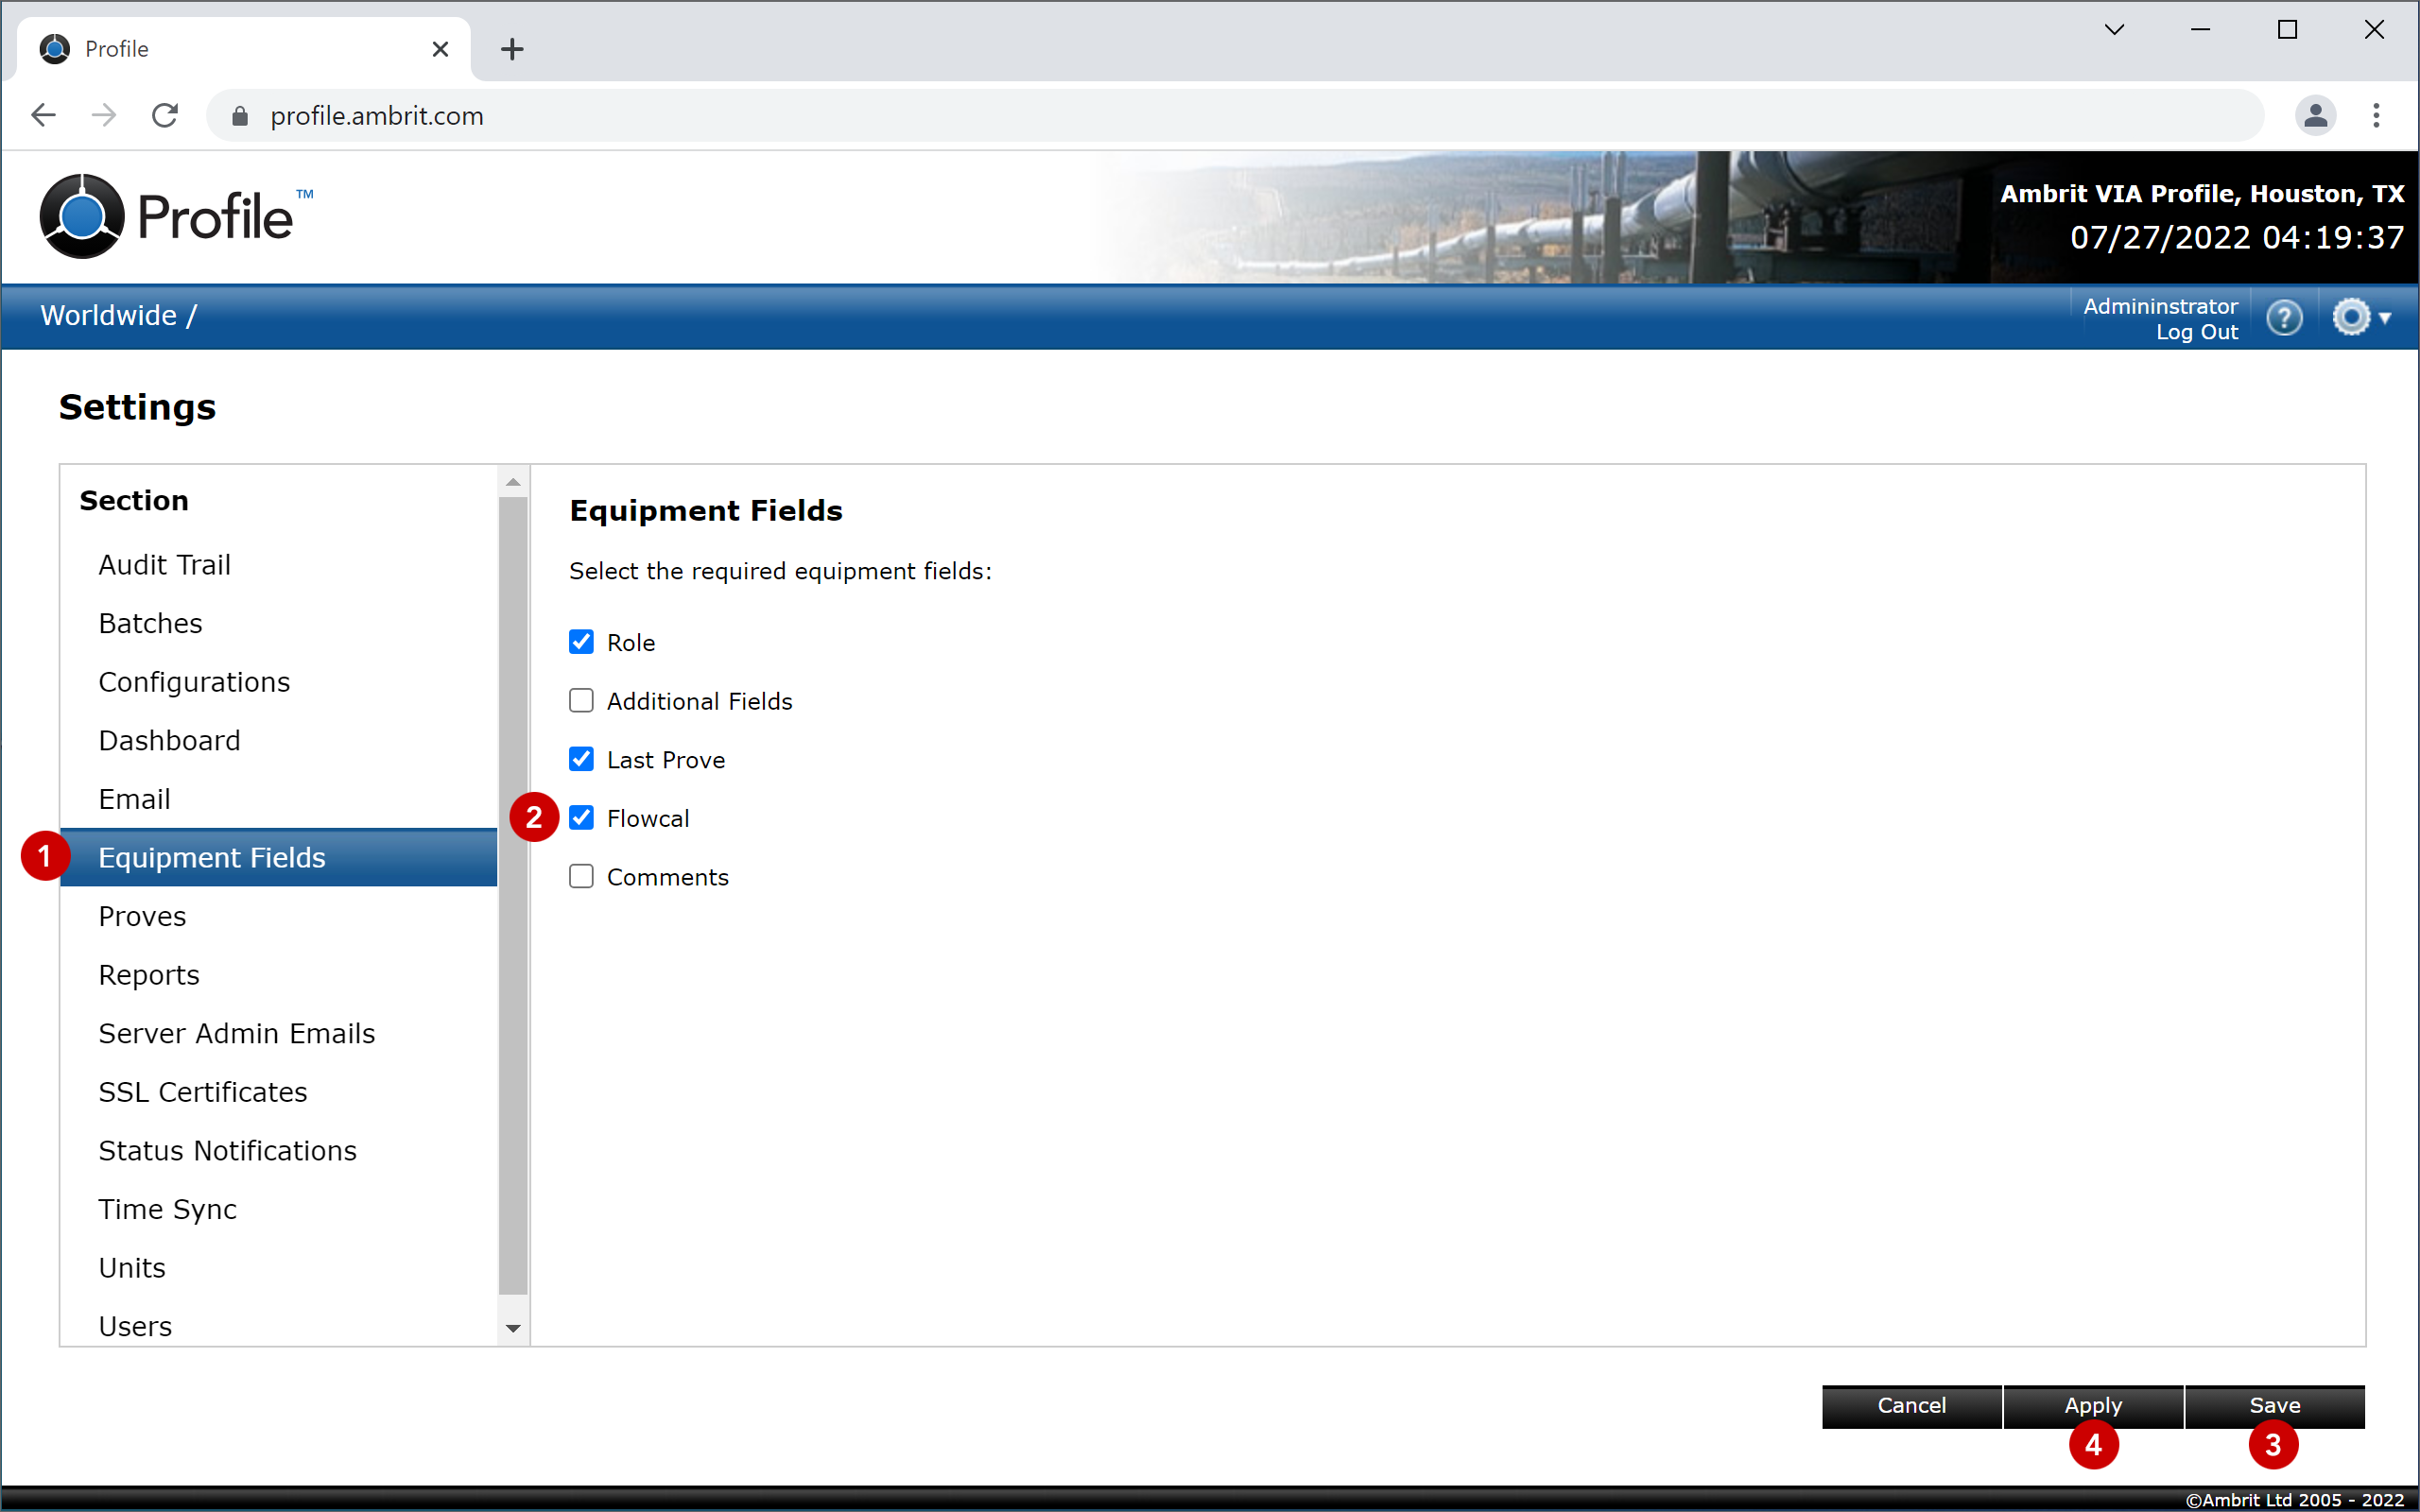Screen dimensions: 2420x1512
Task: Open the Users section
Action: click(x=279, y=1326)
